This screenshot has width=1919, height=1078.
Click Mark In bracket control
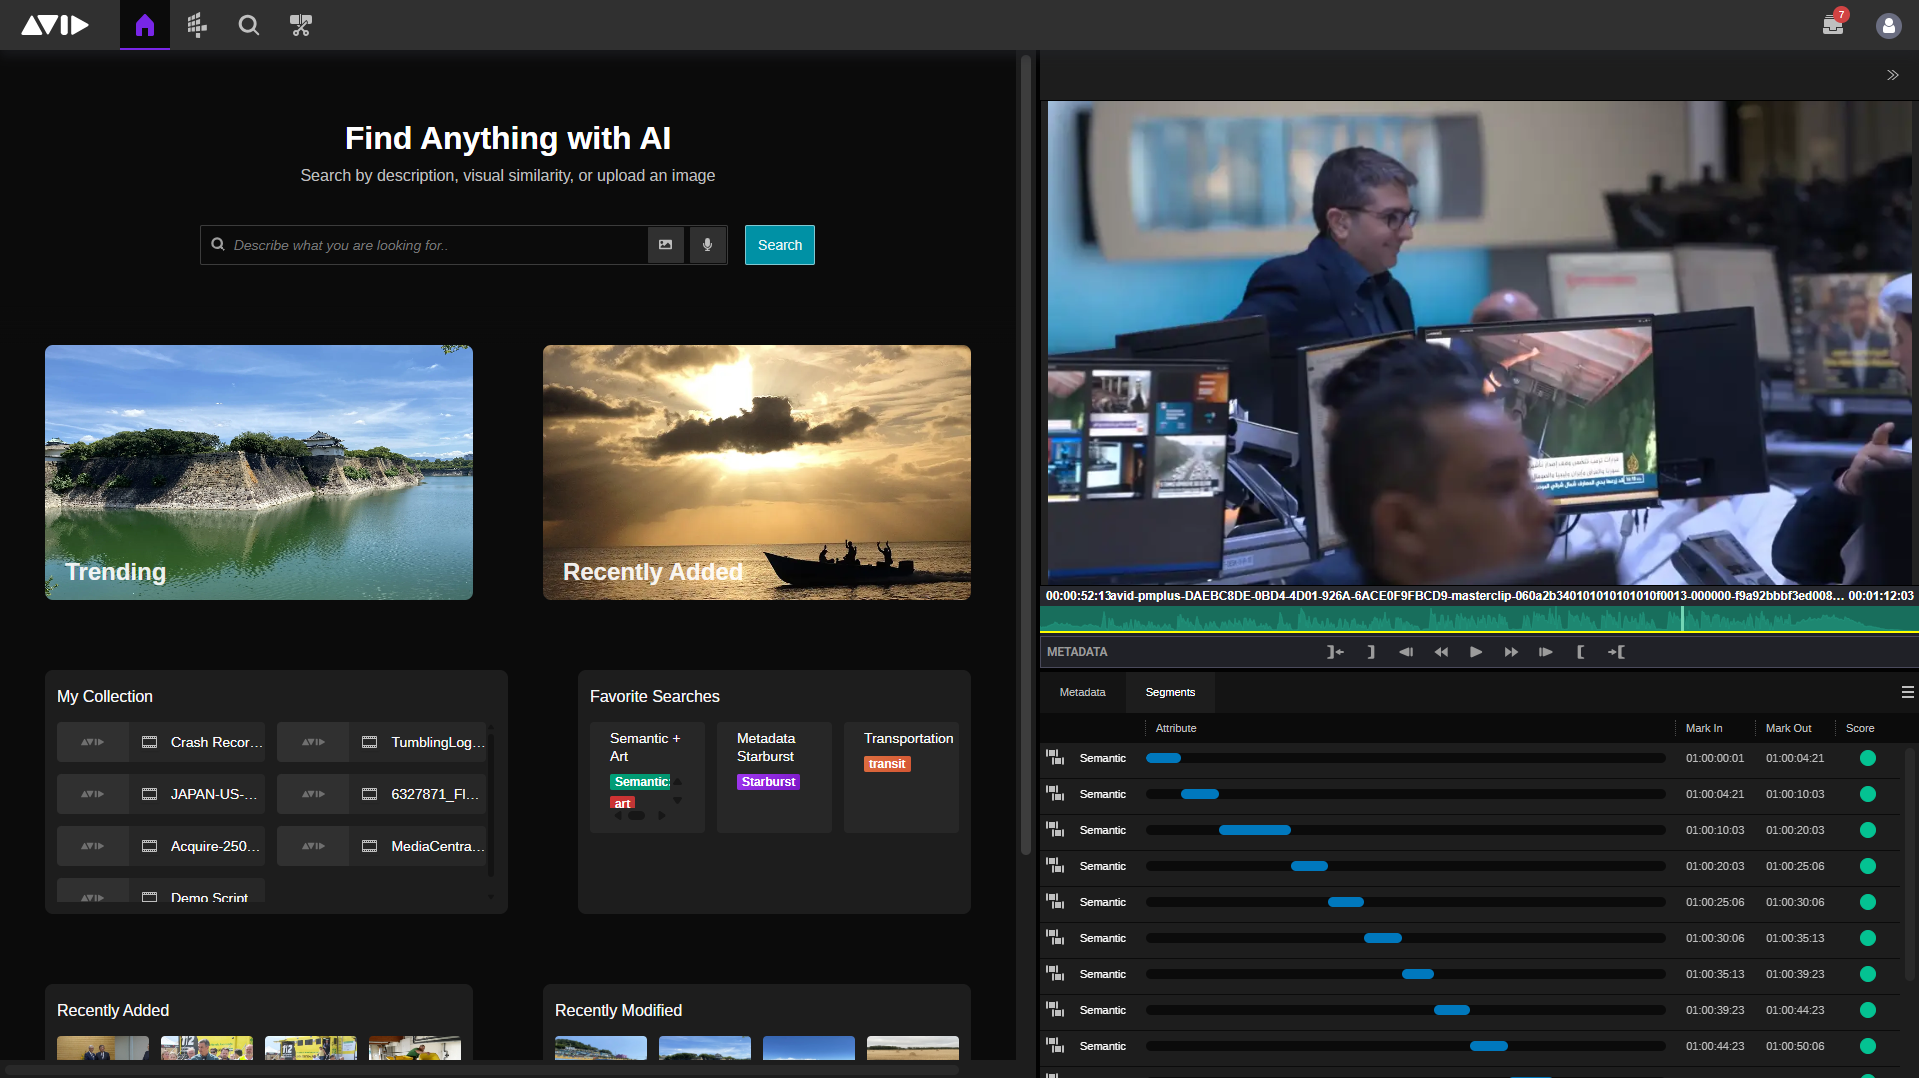tap(1580, 651)
